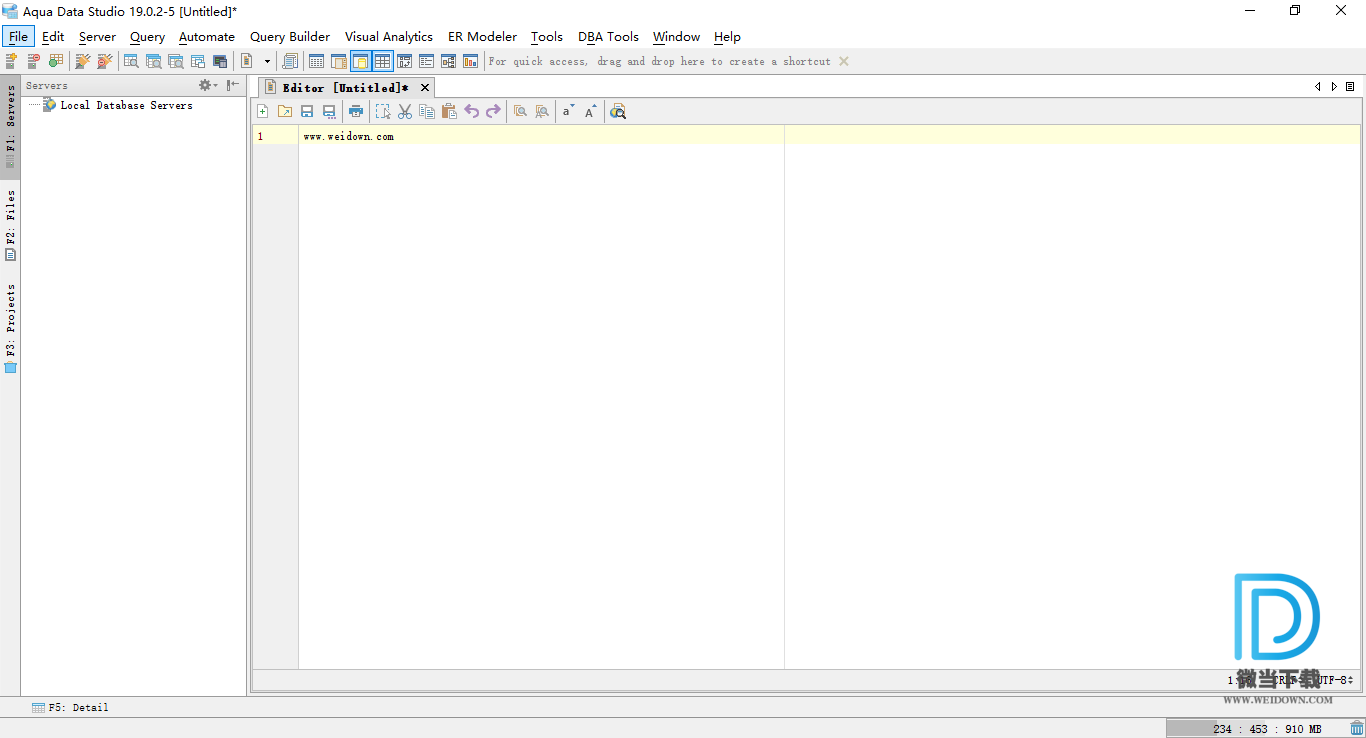1366x738 pixels.
Task: Click the unregister server icon with red minus
Action: [33, 61]
